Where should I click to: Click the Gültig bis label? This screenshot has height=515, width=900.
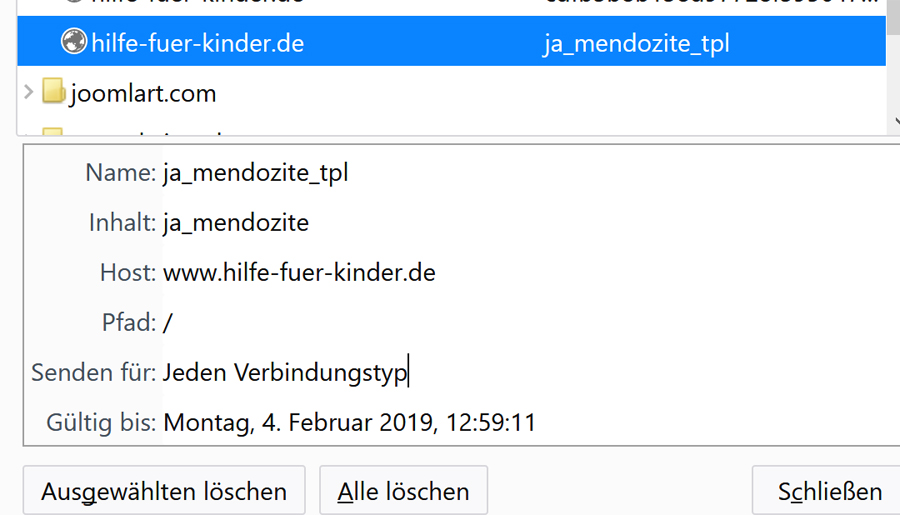(101, 422)
